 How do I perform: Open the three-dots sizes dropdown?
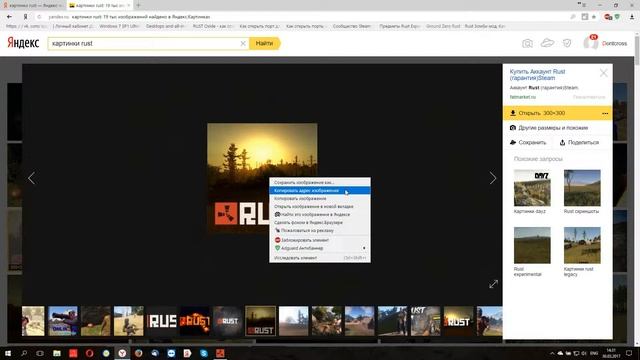point(605,113)
